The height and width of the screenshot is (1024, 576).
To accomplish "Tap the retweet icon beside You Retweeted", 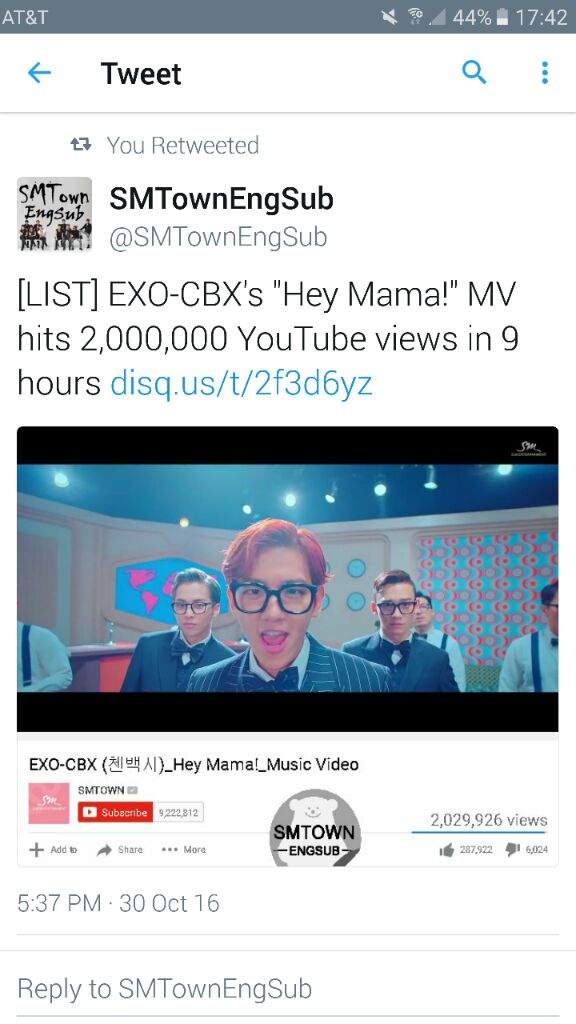I will (x=81, y=144).
